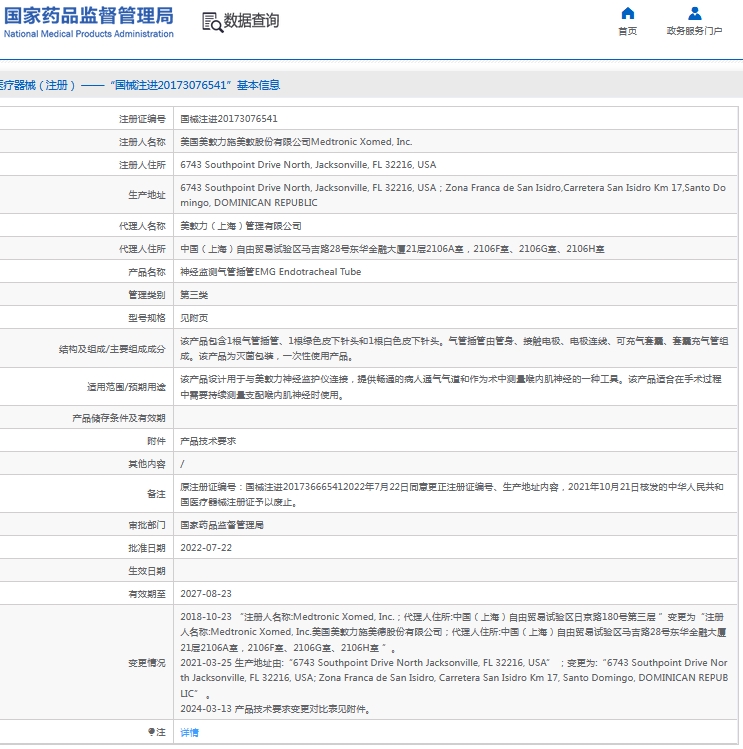Click the 2018-10-23 change record entry

coord(453,632)
